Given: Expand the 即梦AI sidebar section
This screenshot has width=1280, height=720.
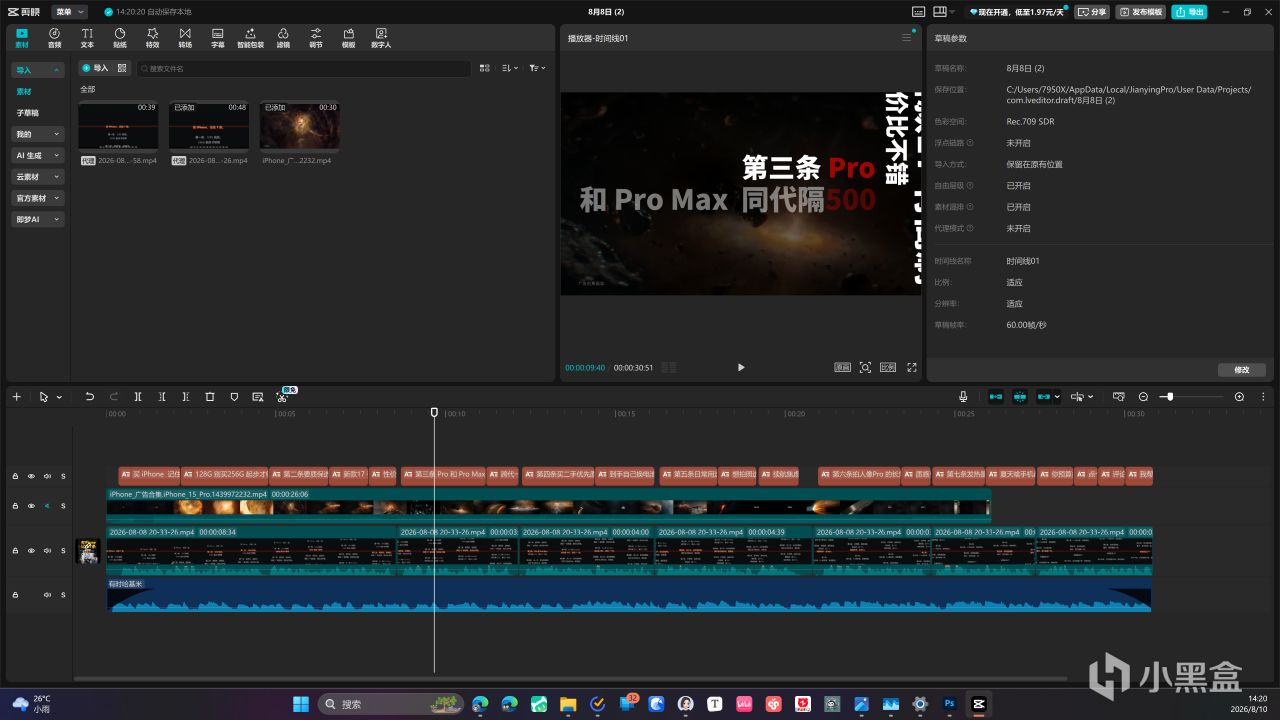Looking at the screenshot, I should click(38, 219).
